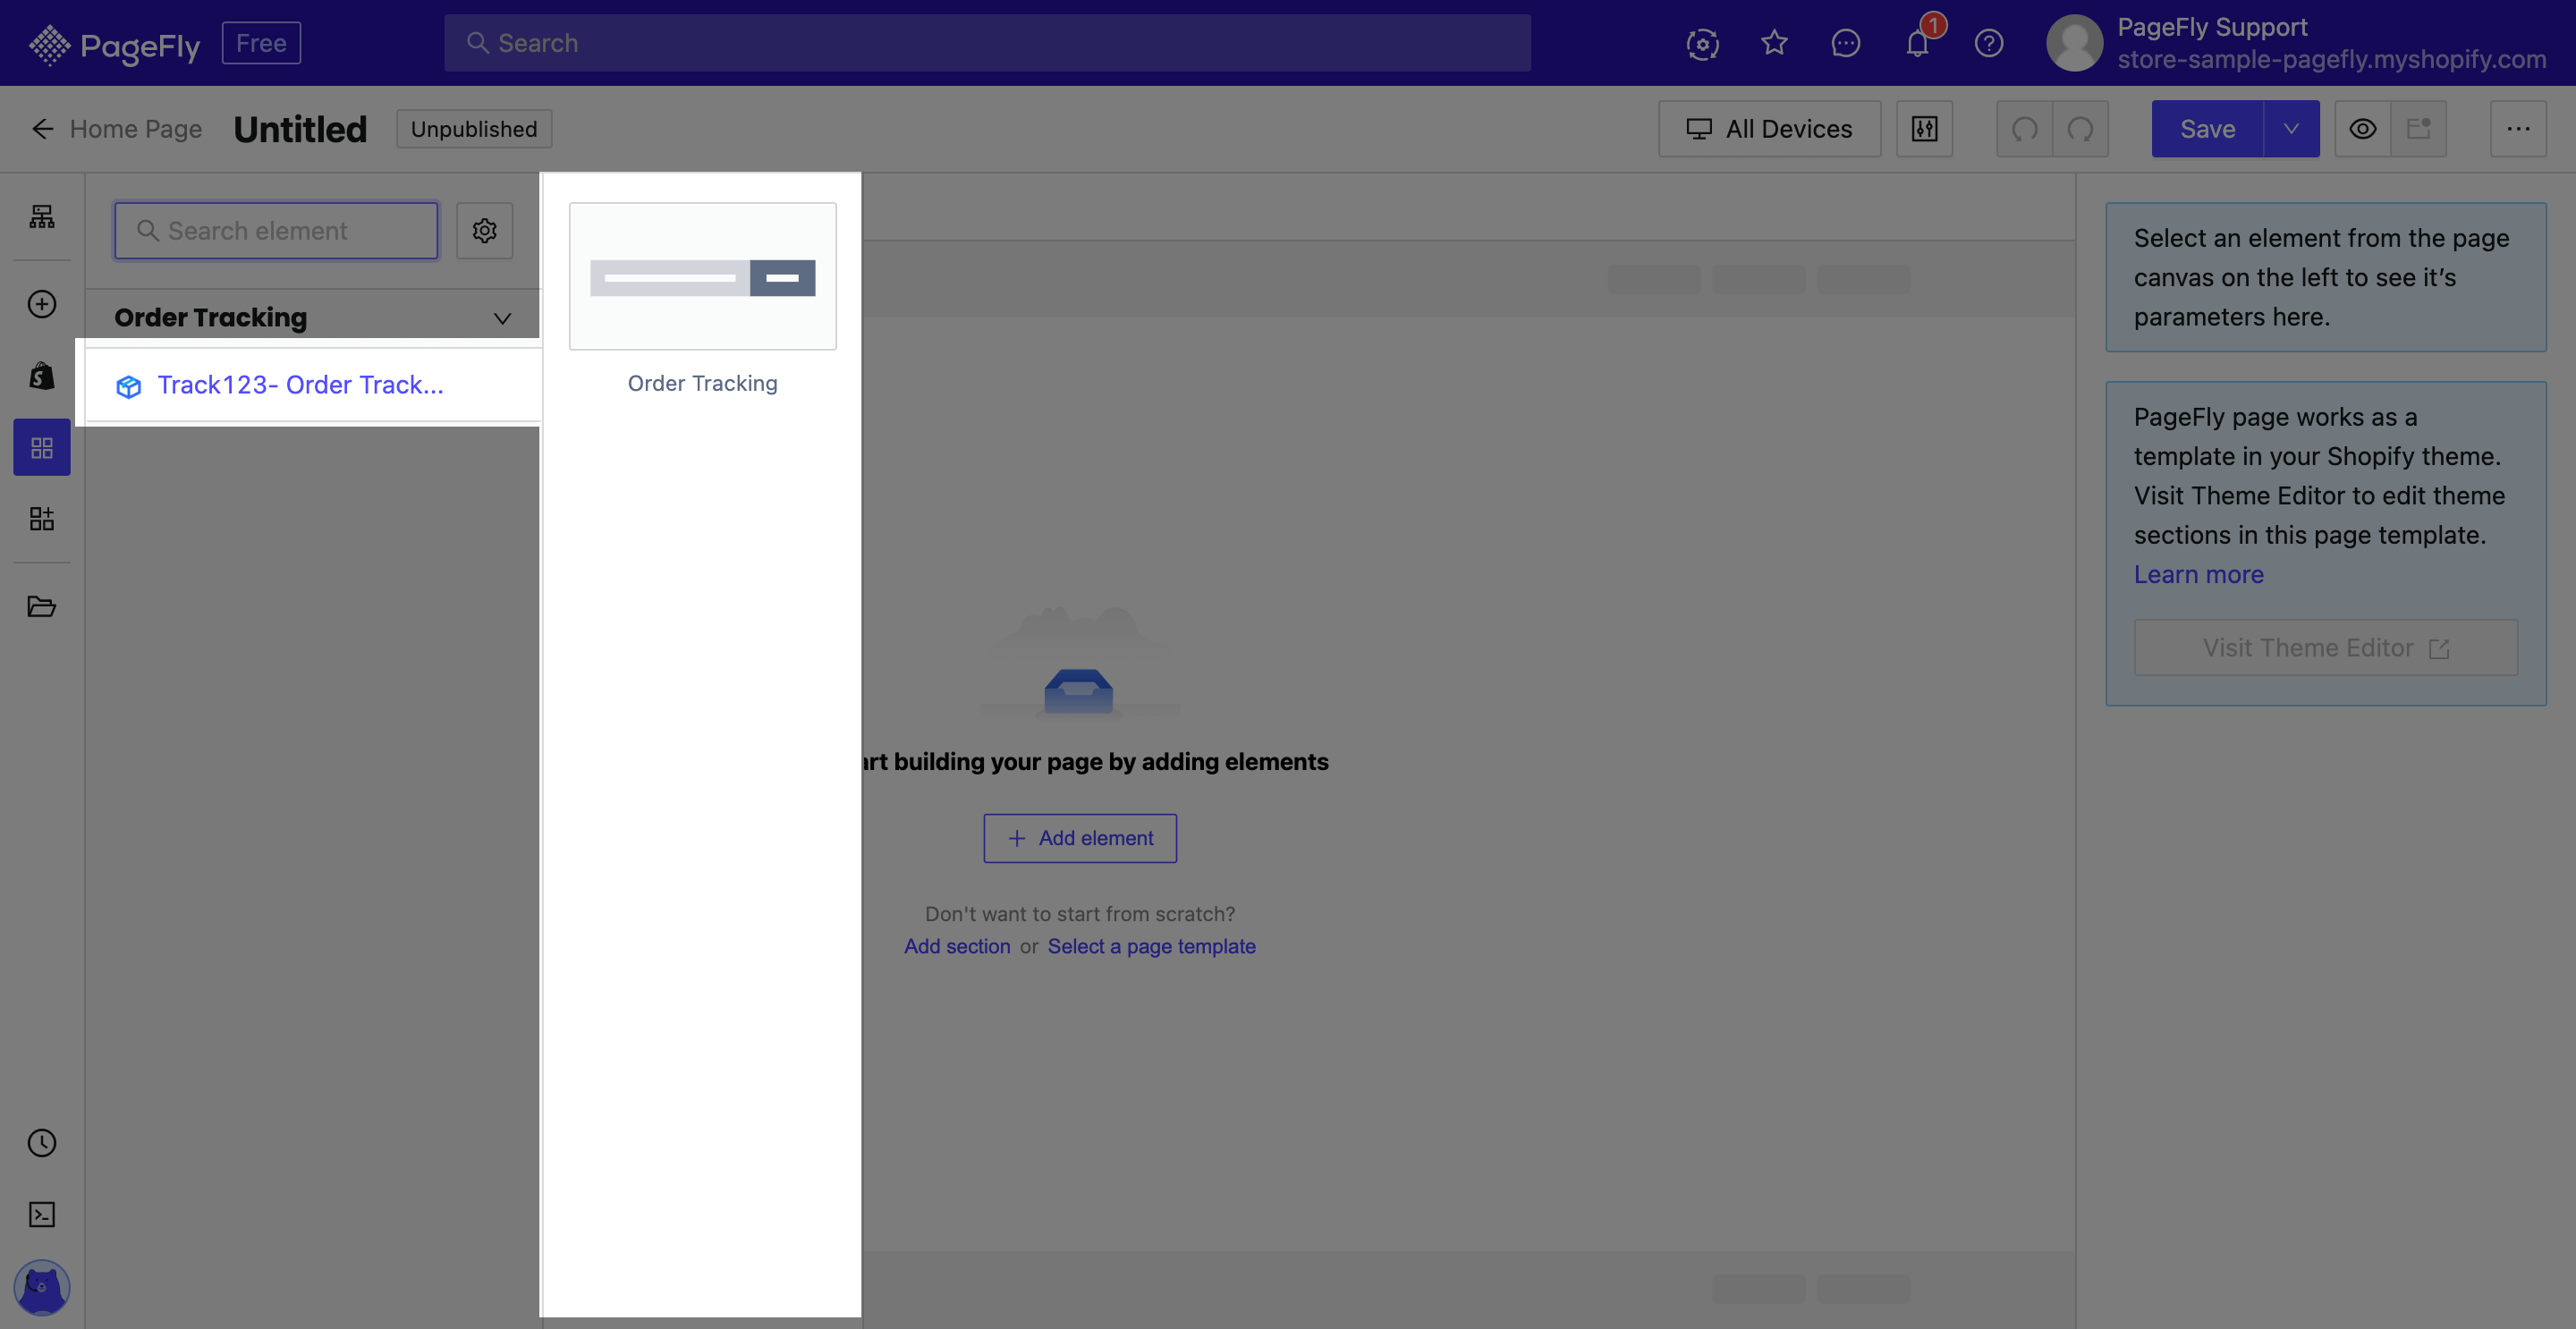The width and height of the screenshot is (2576, 1329).
Task: Open the help question mark icon
Action: 1988,43
